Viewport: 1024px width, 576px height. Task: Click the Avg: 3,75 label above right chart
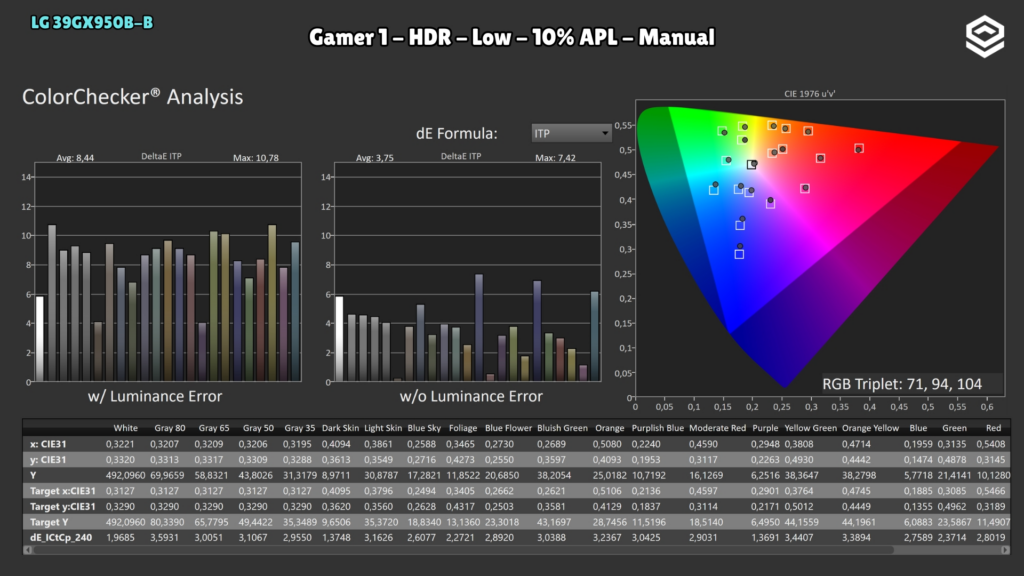(x=375, y=157)
